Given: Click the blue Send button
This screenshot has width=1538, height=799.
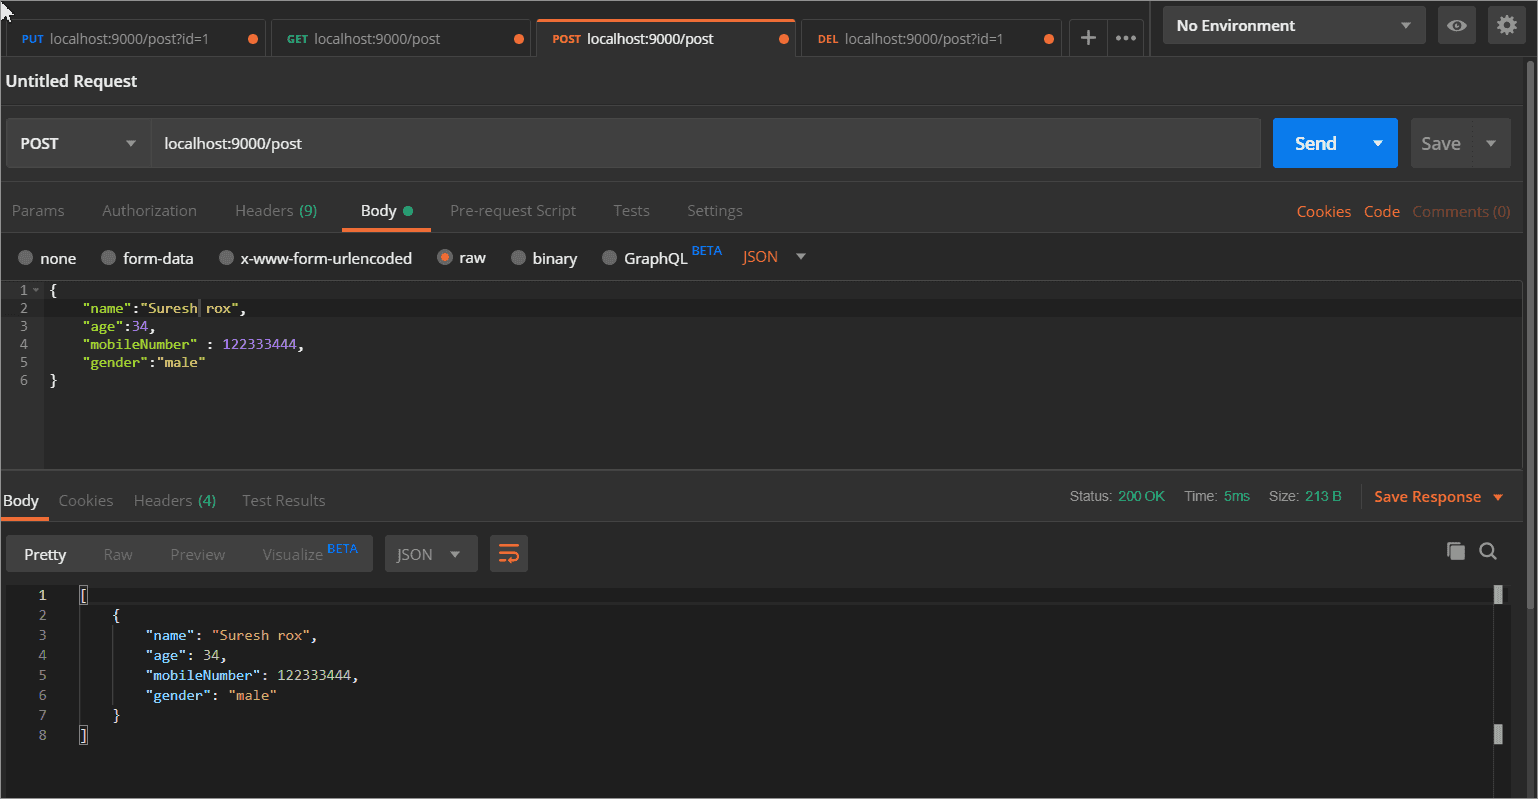Looking at the screenshot, I should pos(1315,143).
